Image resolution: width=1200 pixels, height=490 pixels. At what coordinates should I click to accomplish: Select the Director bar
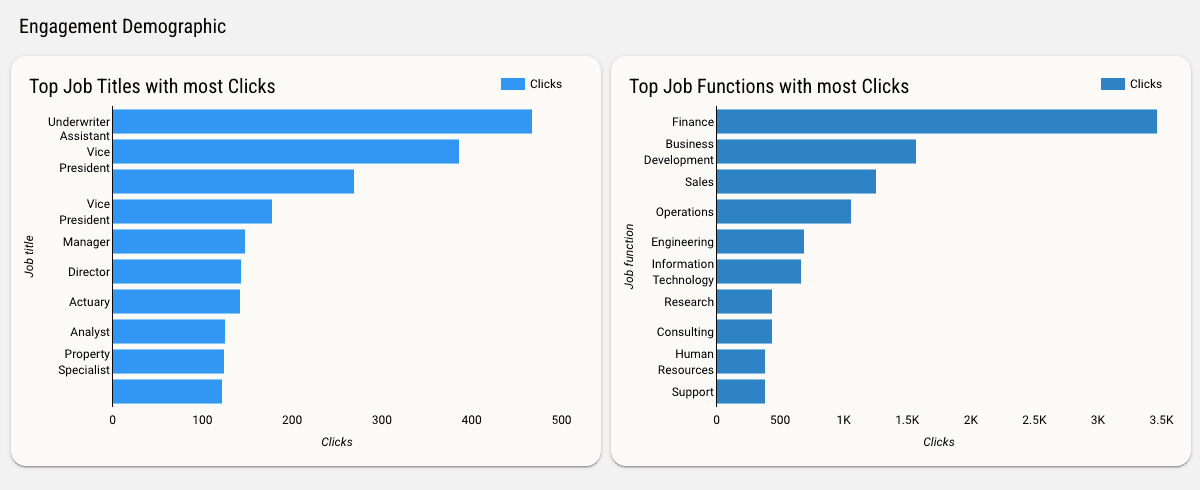point(177,272)
